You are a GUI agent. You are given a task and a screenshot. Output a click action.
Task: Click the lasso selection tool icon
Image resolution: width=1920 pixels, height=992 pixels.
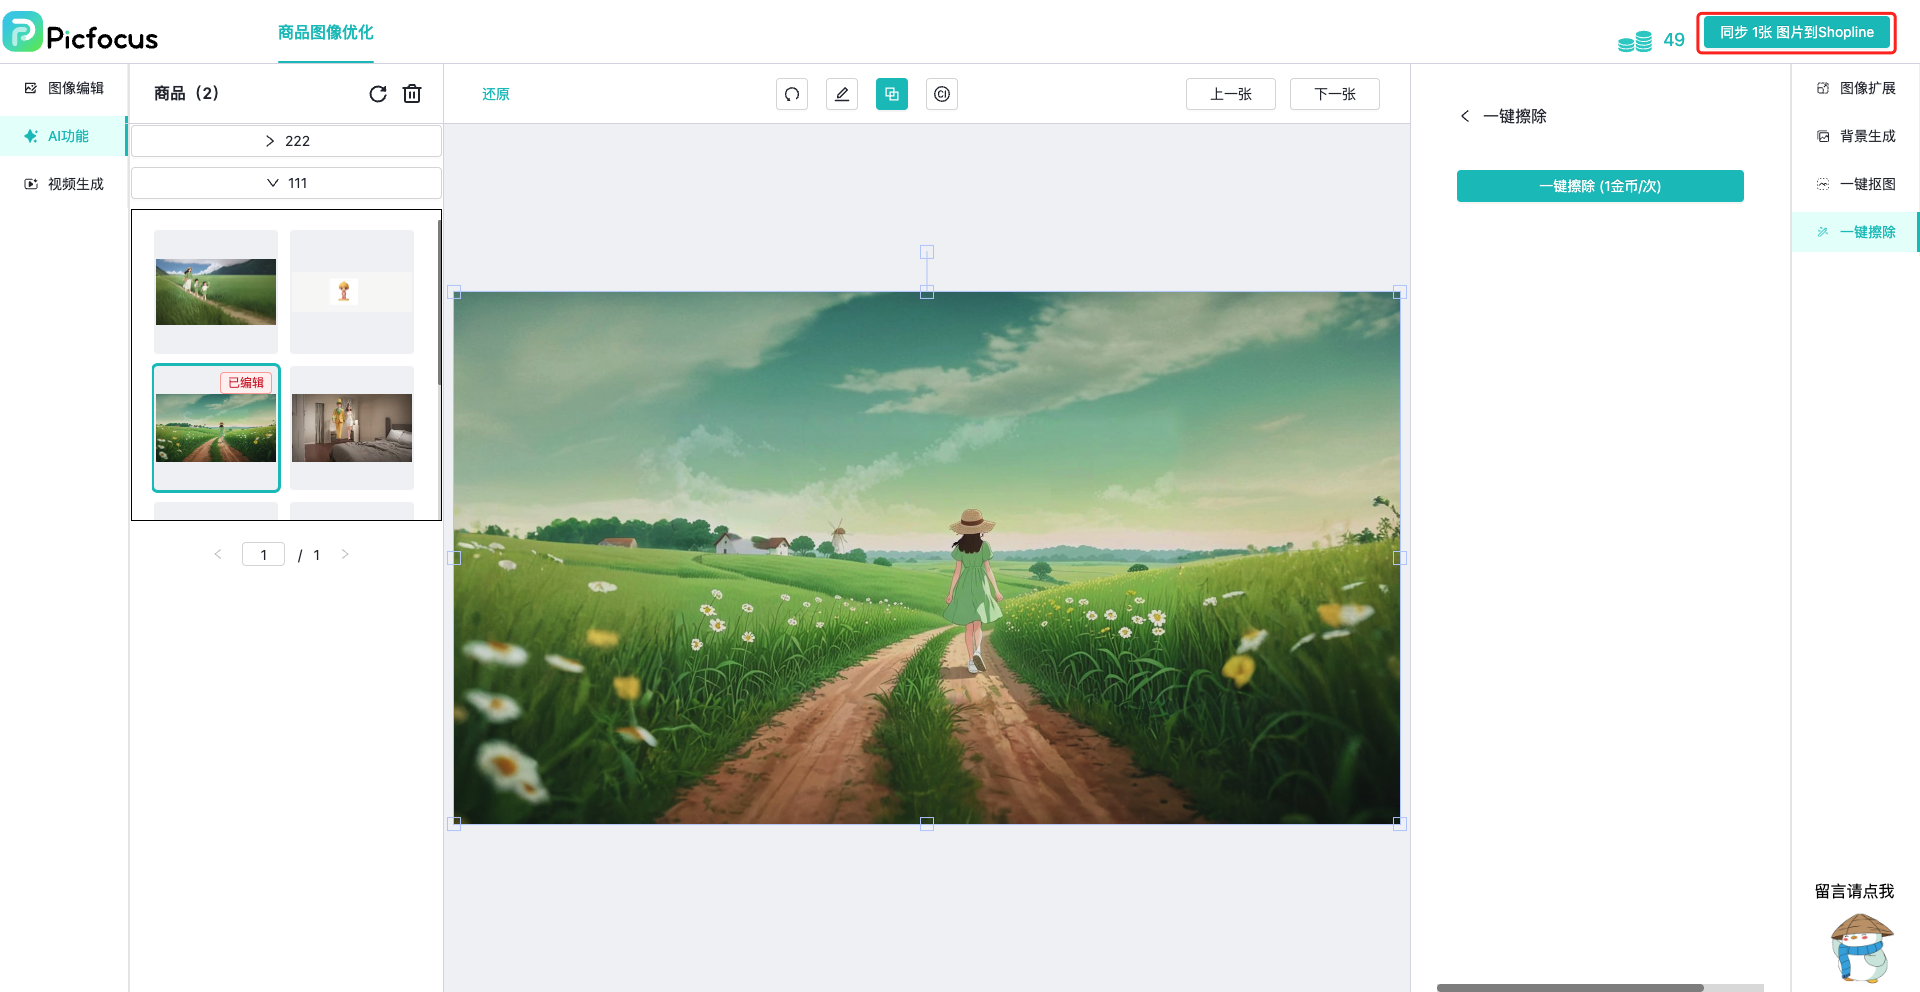pyautogui.click(x=792, y=94)
